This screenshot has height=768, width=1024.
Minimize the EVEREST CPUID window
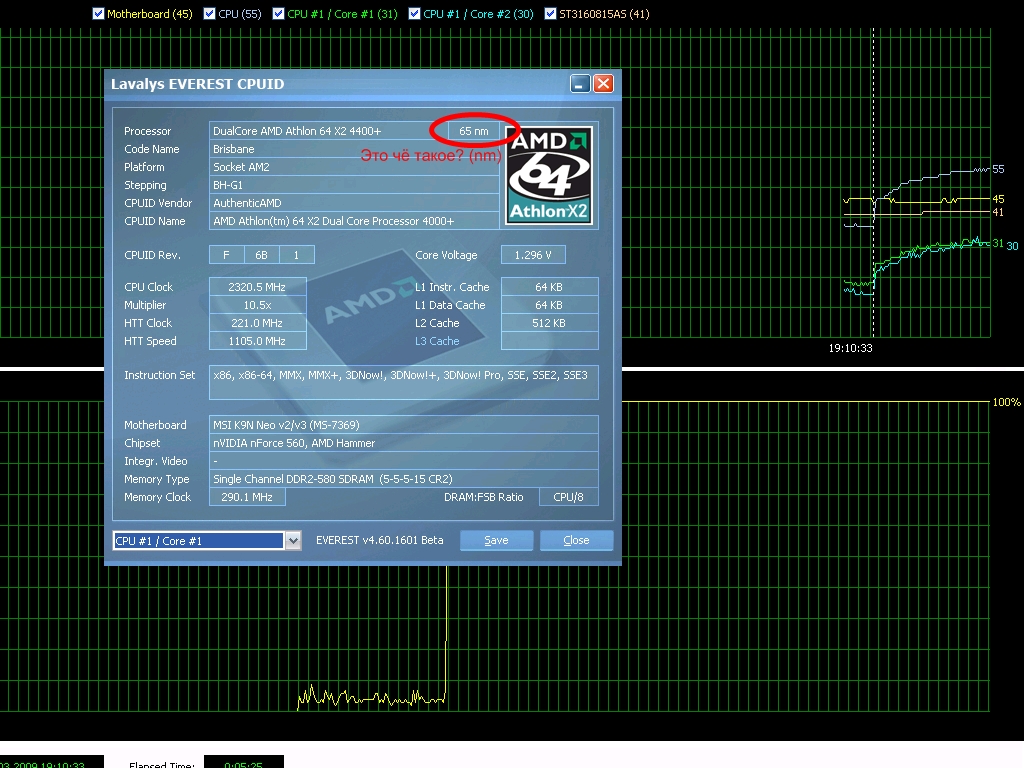pos(580,84)
